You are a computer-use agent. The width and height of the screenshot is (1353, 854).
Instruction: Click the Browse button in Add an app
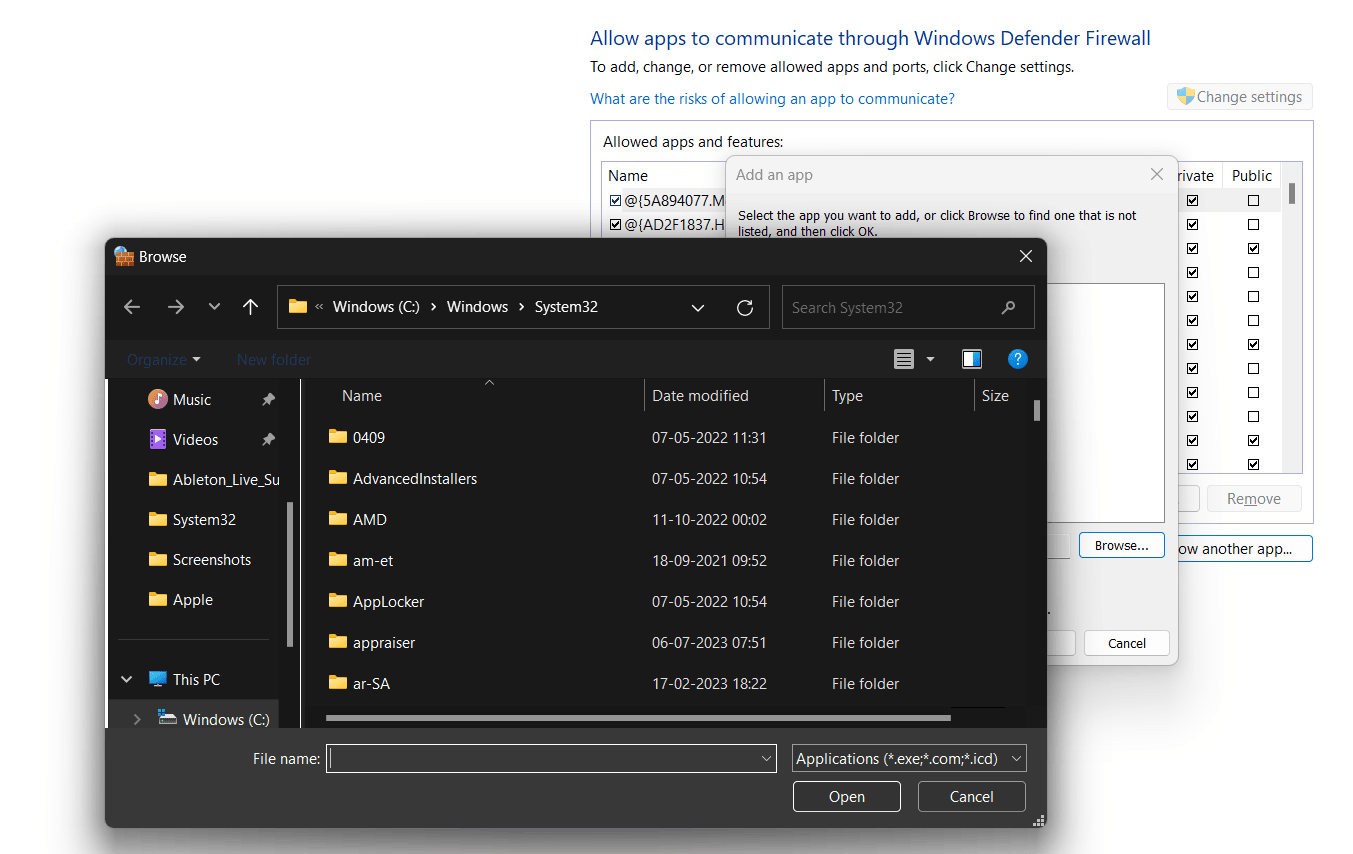[x=1121, y=544]
